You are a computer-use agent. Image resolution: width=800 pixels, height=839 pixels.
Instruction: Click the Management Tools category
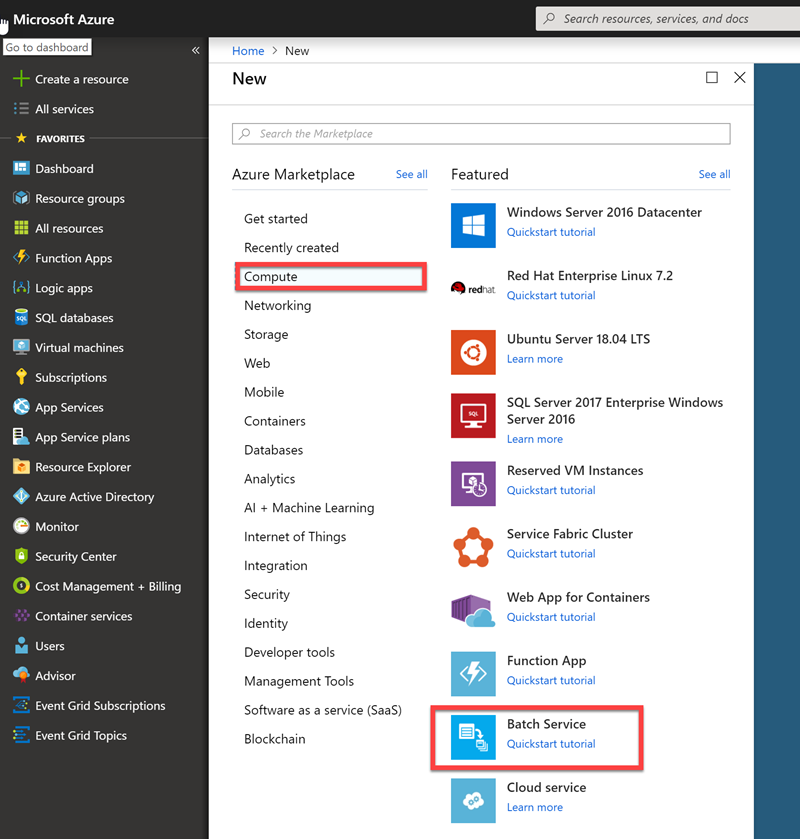pos(299,681)
